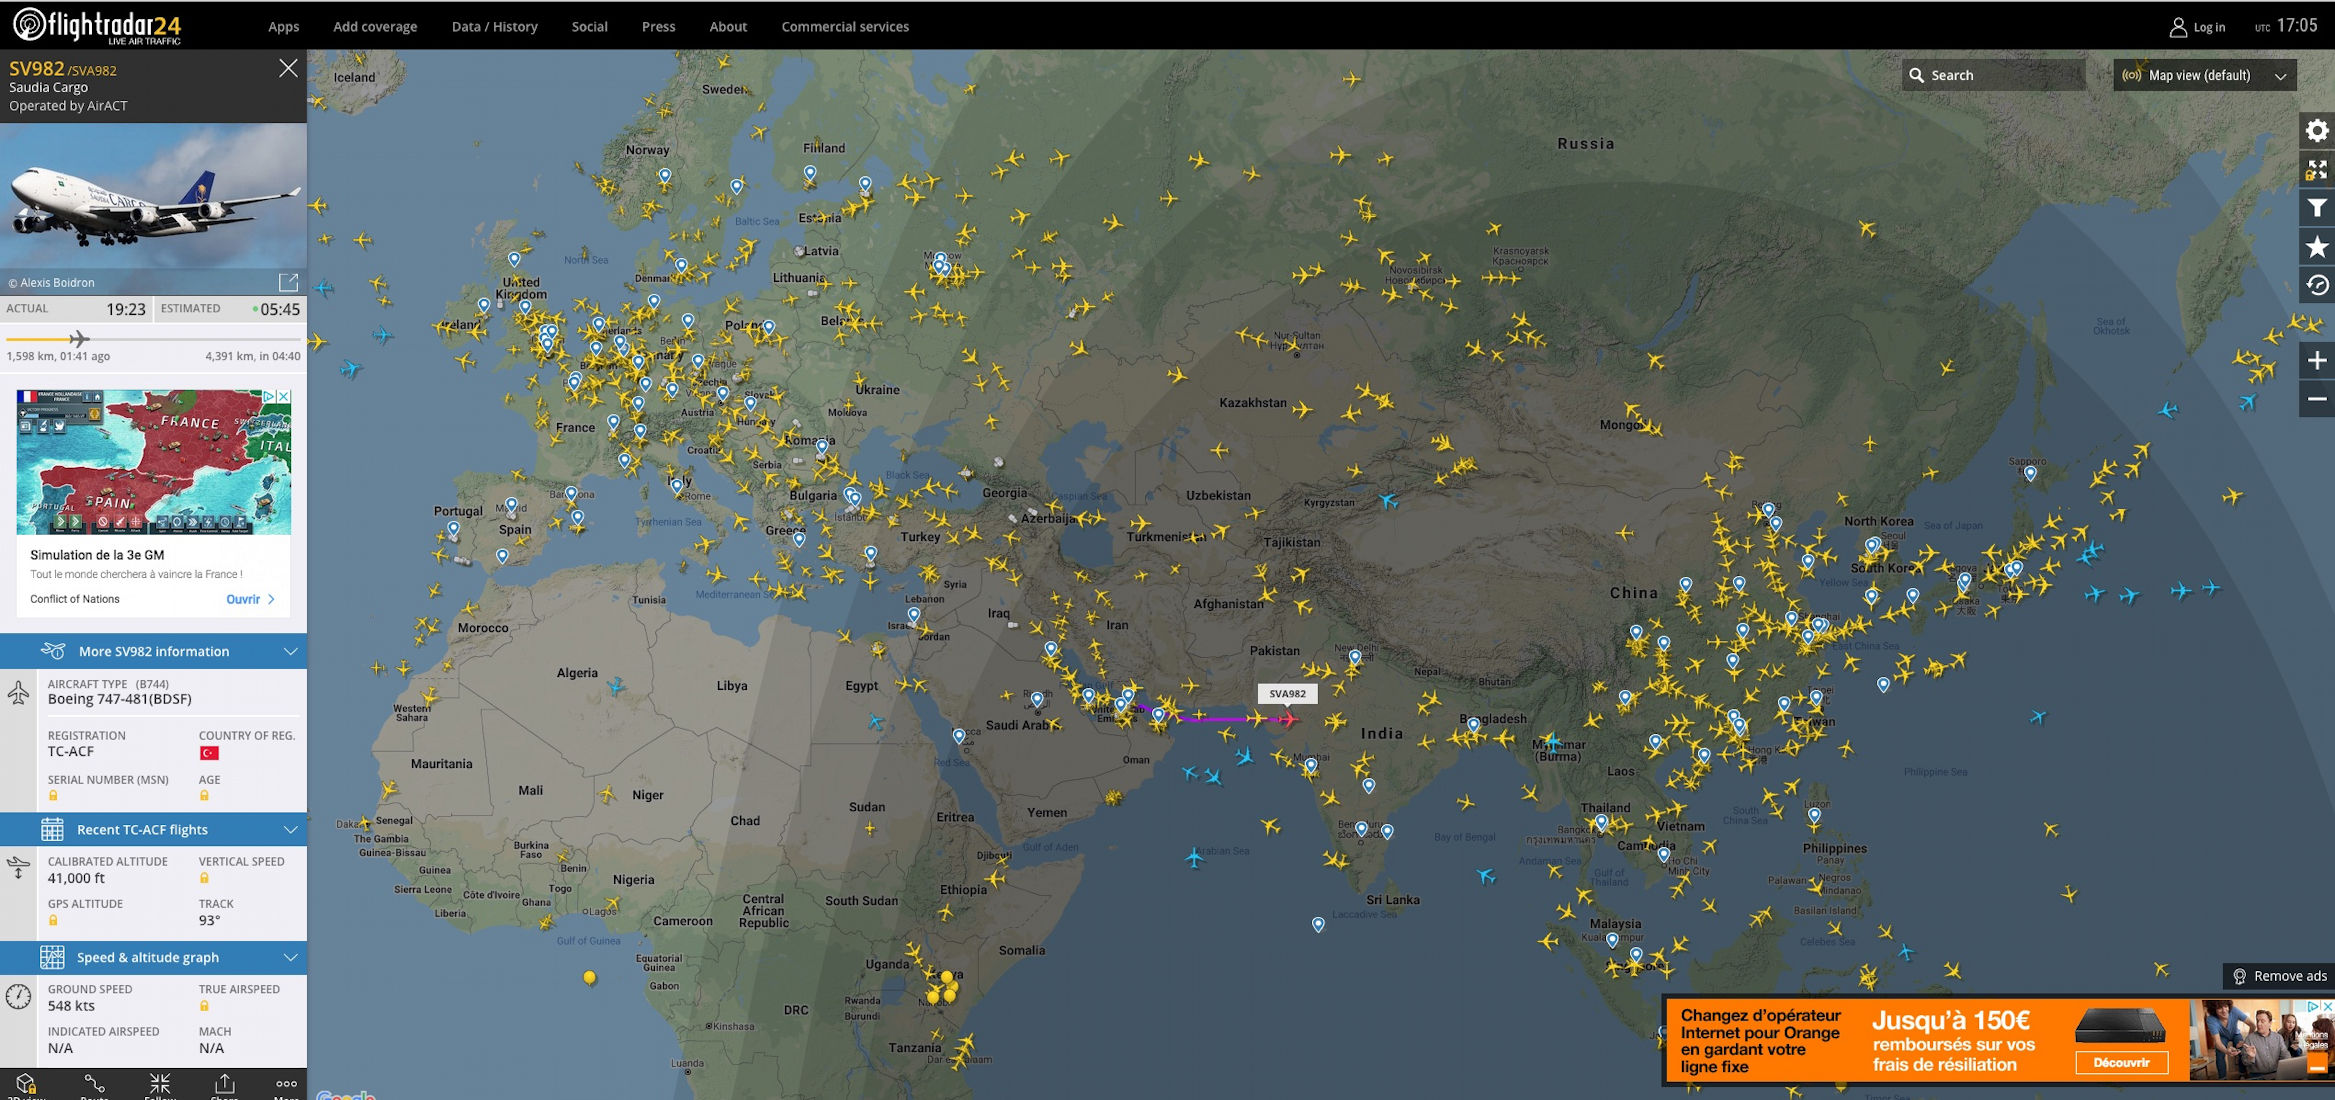Click the Saudia Cargo aircraft photo
This screenshot has width=2335, height=1100.
tap(153, 197)
